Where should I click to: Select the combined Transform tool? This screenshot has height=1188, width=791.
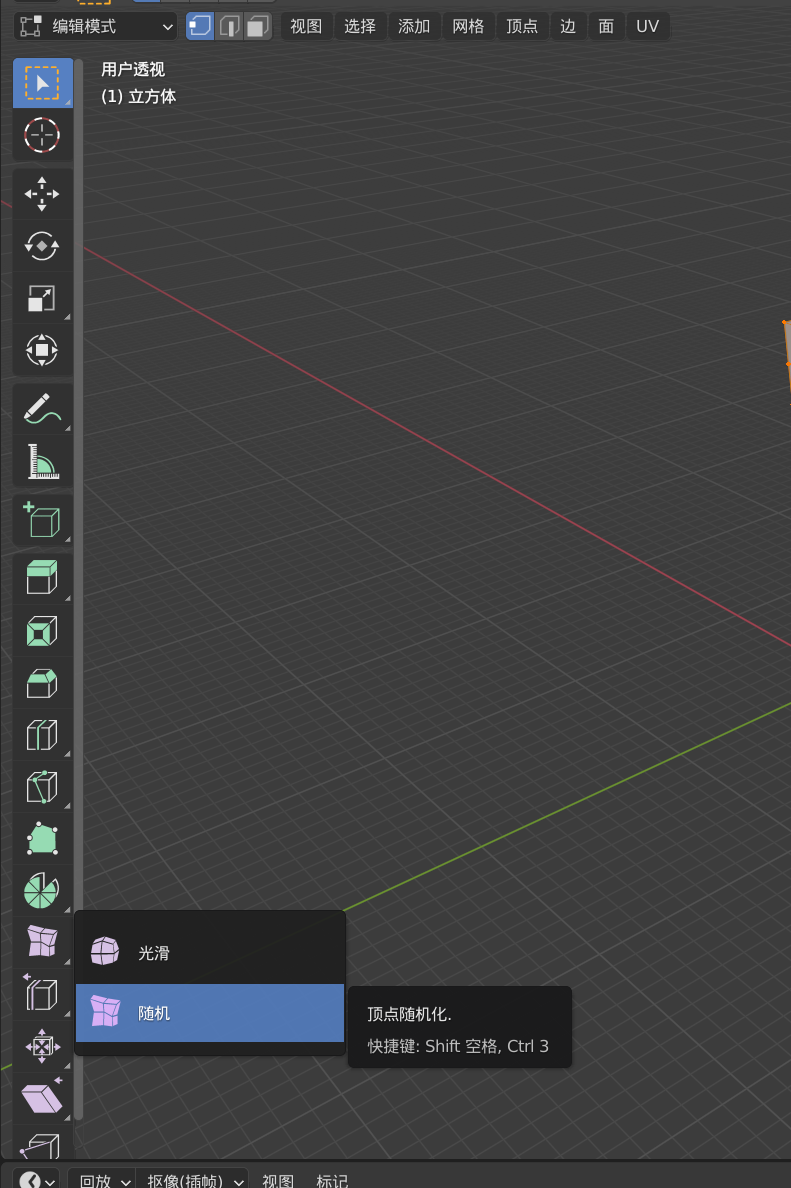42,350
